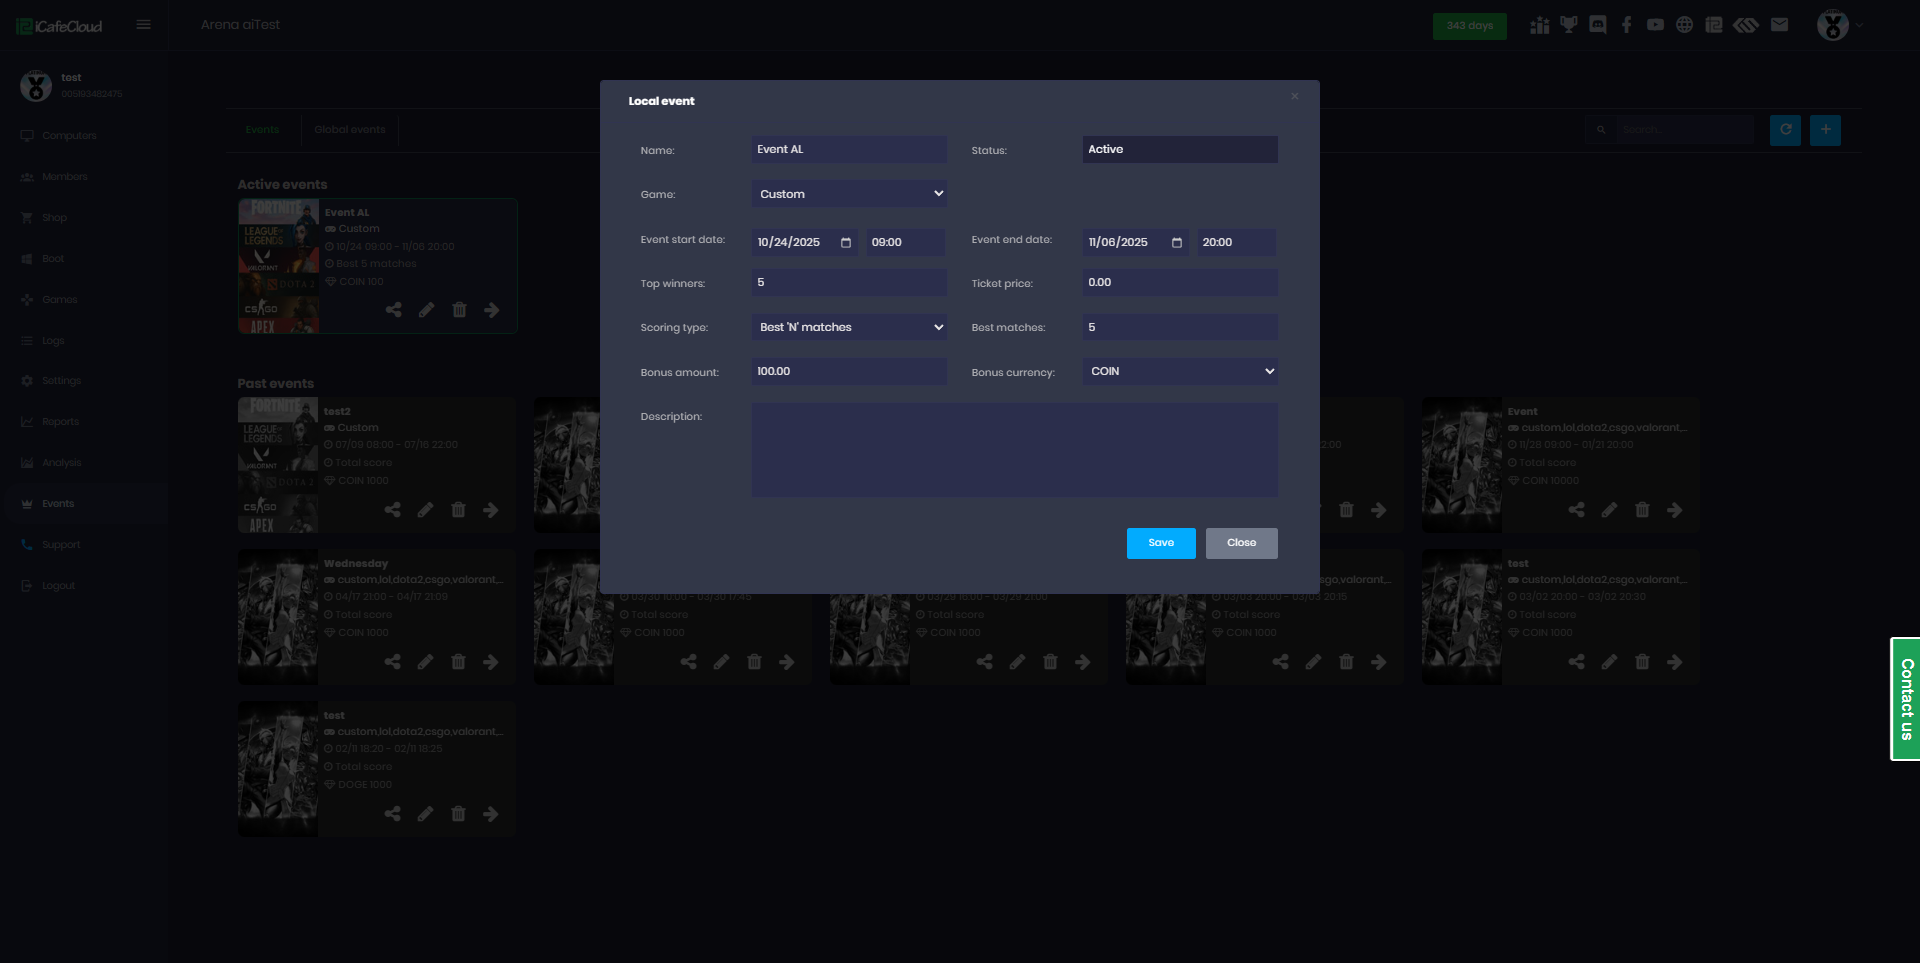Viewport: 1920px width, 963px height.
Task: Open the Scoring type dropdown
Action: pos(849,327)
